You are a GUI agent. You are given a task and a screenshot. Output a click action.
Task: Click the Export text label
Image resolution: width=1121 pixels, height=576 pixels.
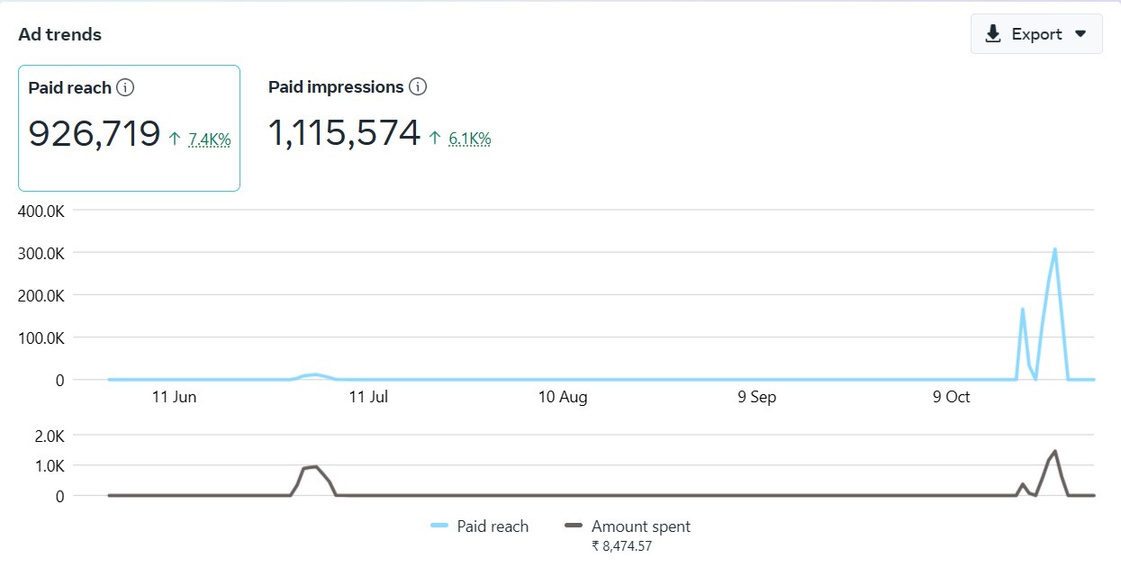click(1036, 34)
